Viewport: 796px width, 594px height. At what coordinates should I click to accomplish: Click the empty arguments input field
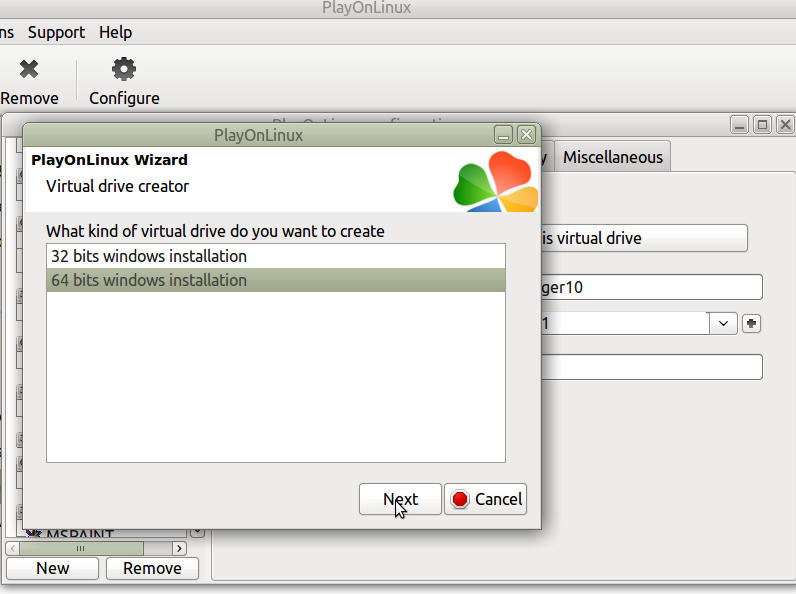tap(652, 367)
